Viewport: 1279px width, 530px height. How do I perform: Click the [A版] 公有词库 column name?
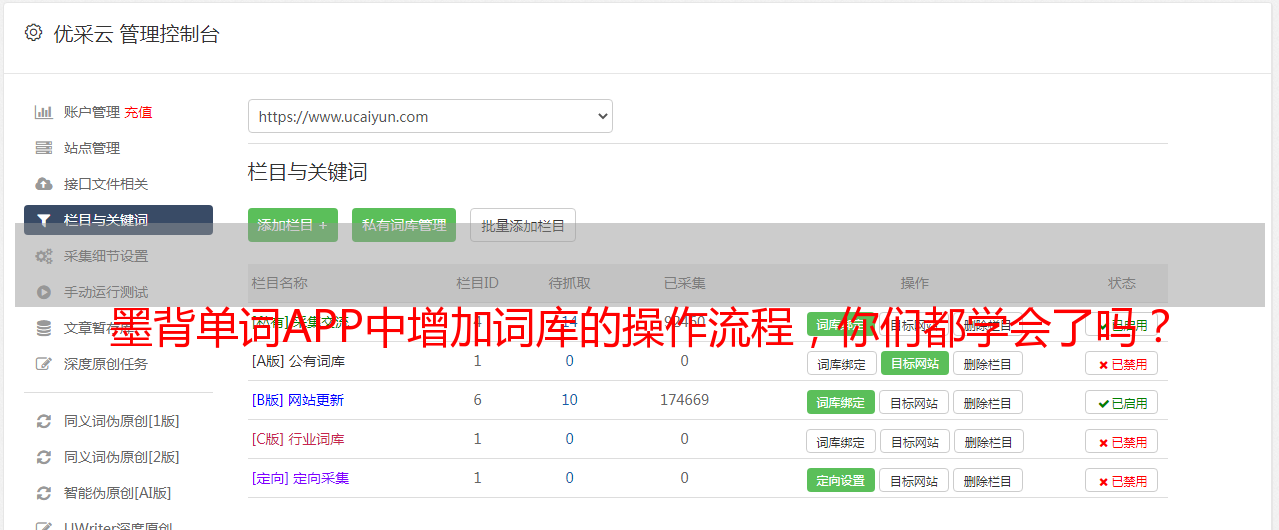tap(298, 361)
